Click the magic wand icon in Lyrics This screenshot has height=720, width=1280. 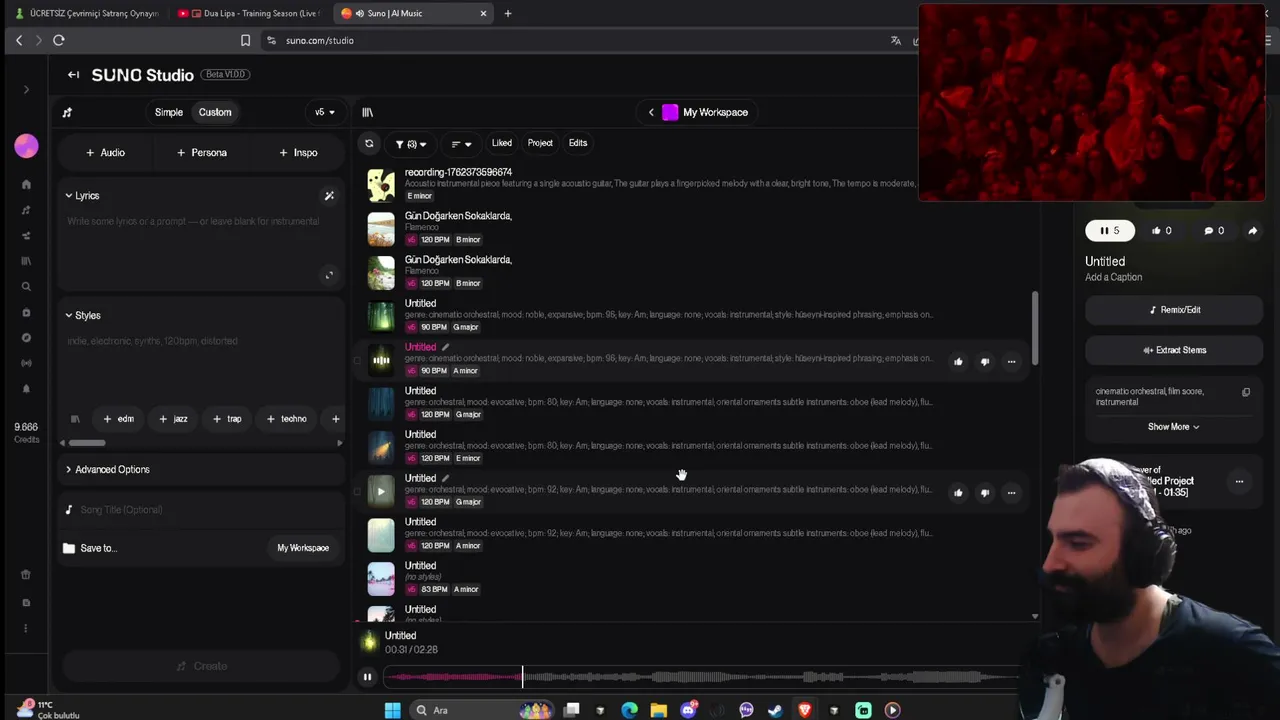[329, 196]
